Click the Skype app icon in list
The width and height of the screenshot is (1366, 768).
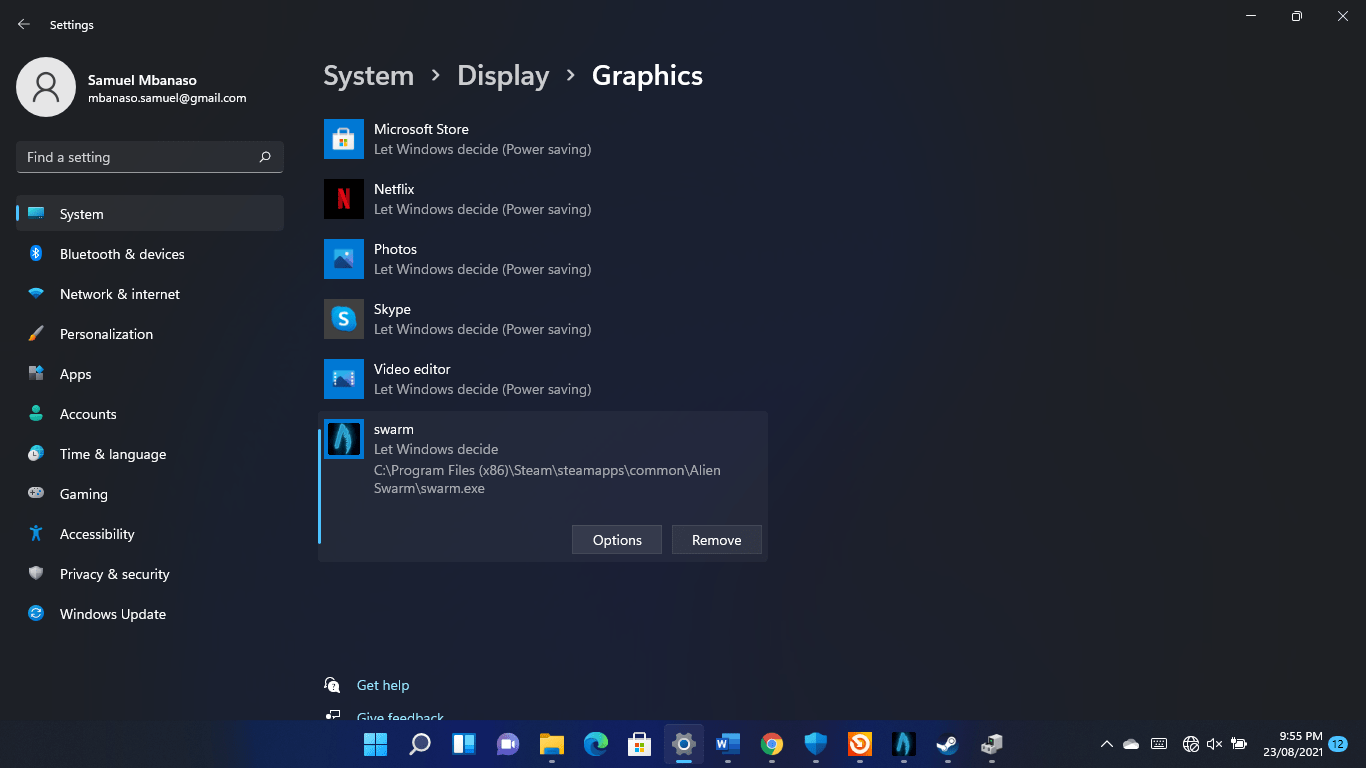click(344, 319)
